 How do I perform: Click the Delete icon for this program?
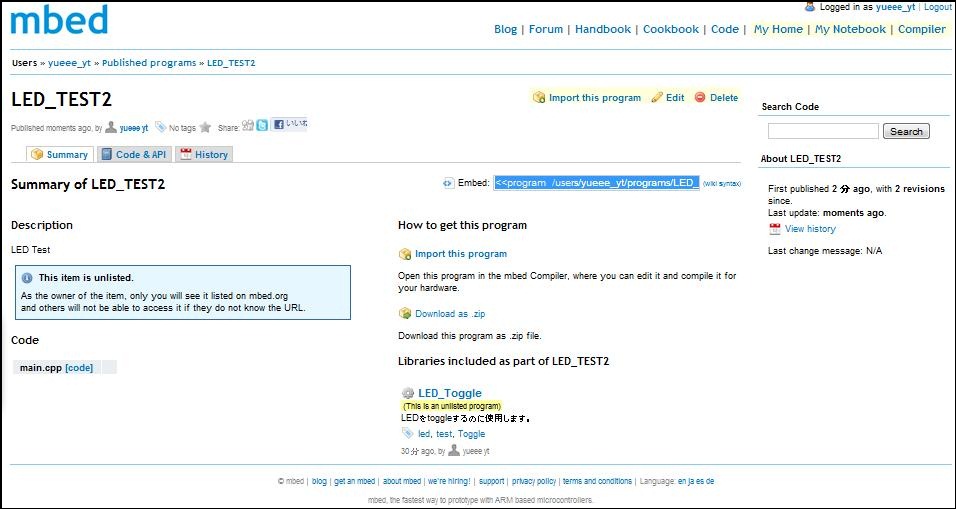point(700,98)
